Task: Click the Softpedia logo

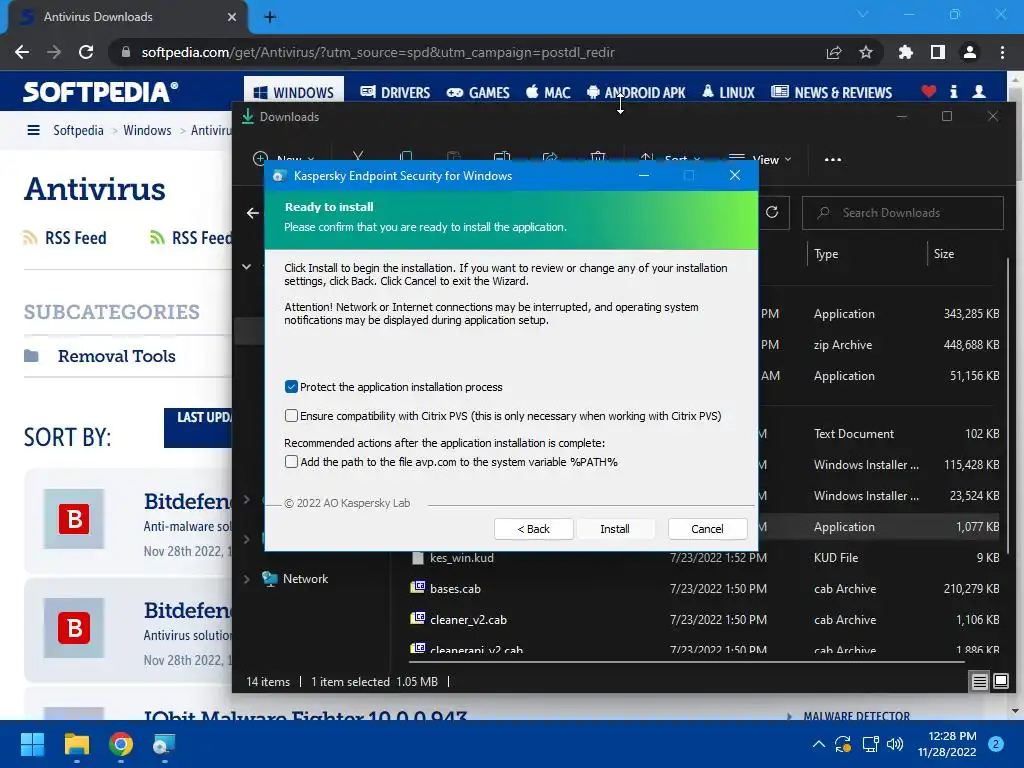Action: pos(100,92)
